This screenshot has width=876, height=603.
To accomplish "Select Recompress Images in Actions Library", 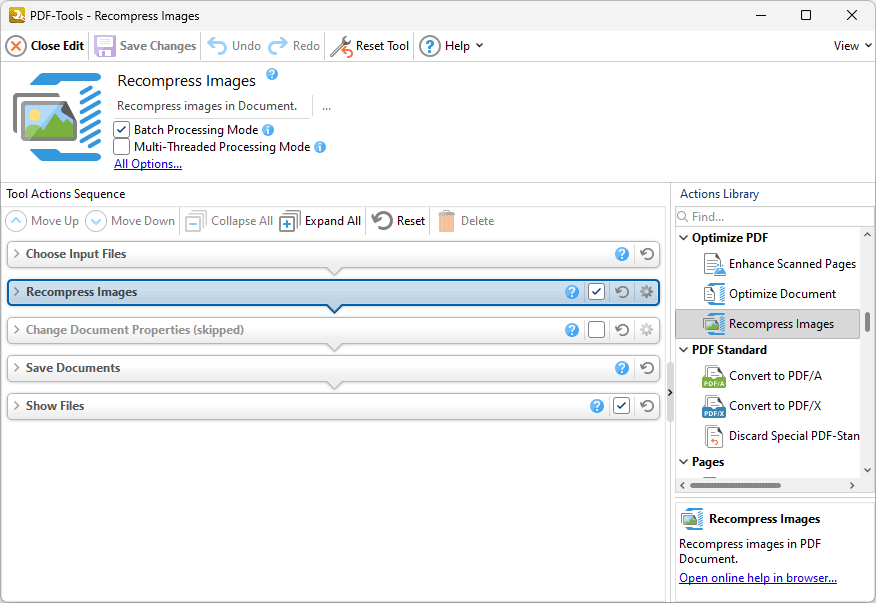I will point(768,324).
